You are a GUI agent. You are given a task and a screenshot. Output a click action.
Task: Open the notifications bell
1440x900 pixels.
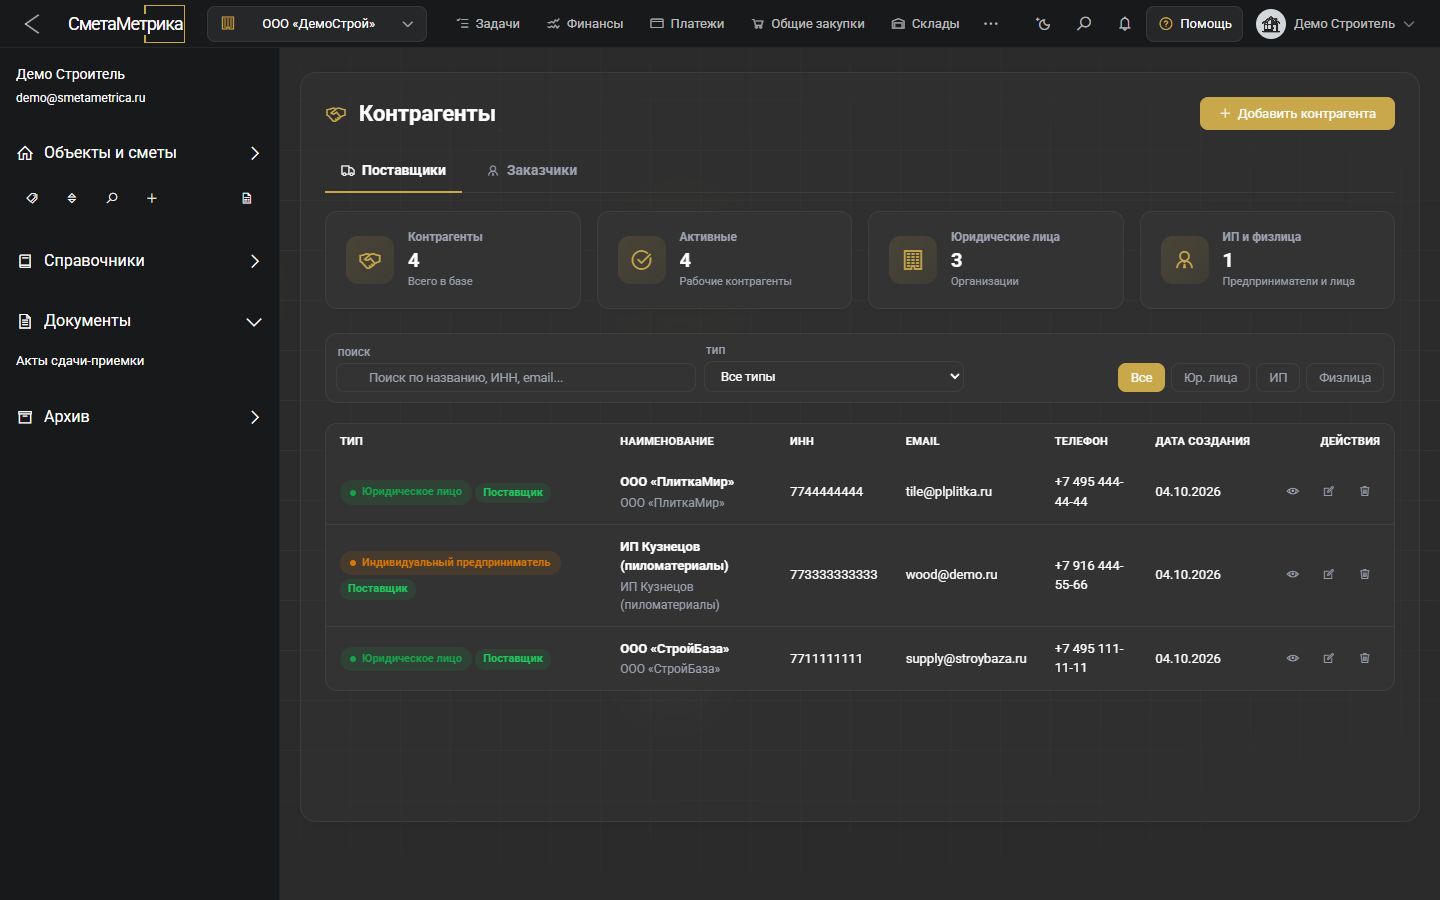(1125, 24)
